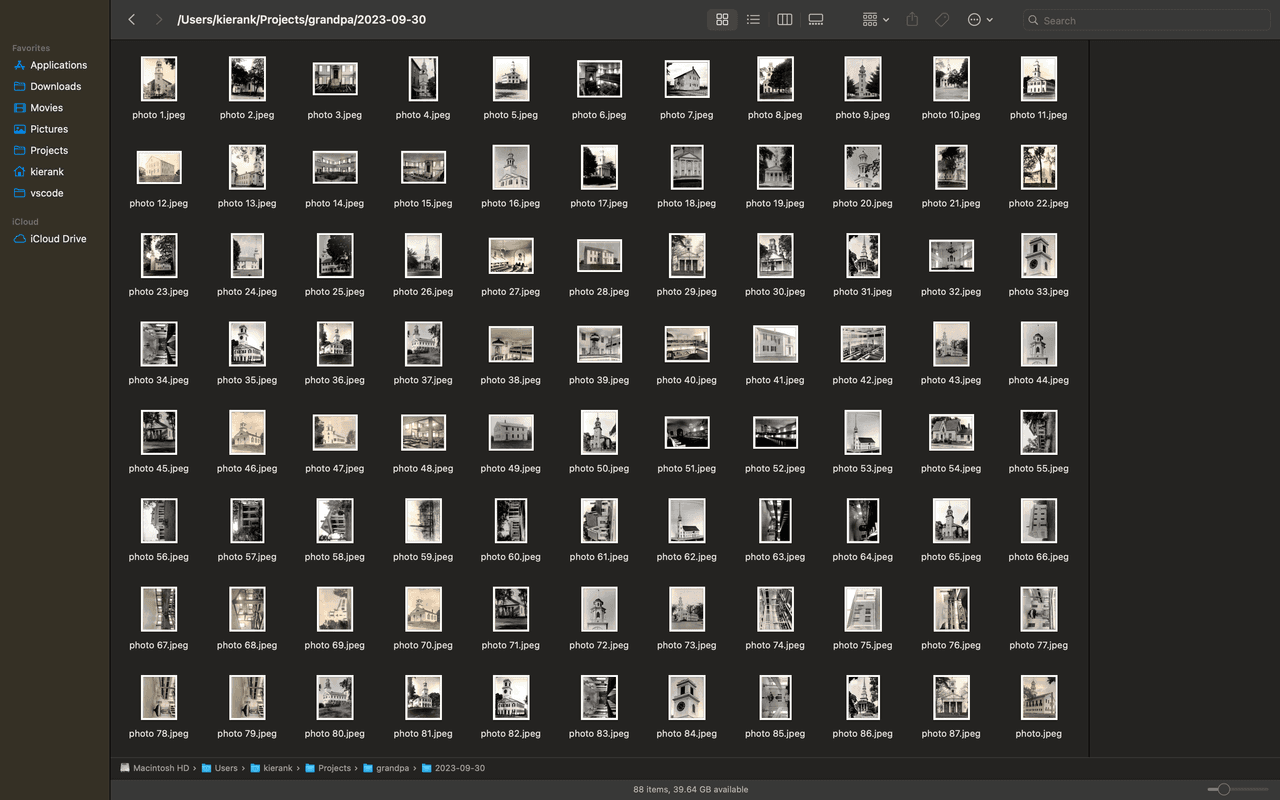
Task: Click the Projects folder in path bar
Action: pos(334,768)
